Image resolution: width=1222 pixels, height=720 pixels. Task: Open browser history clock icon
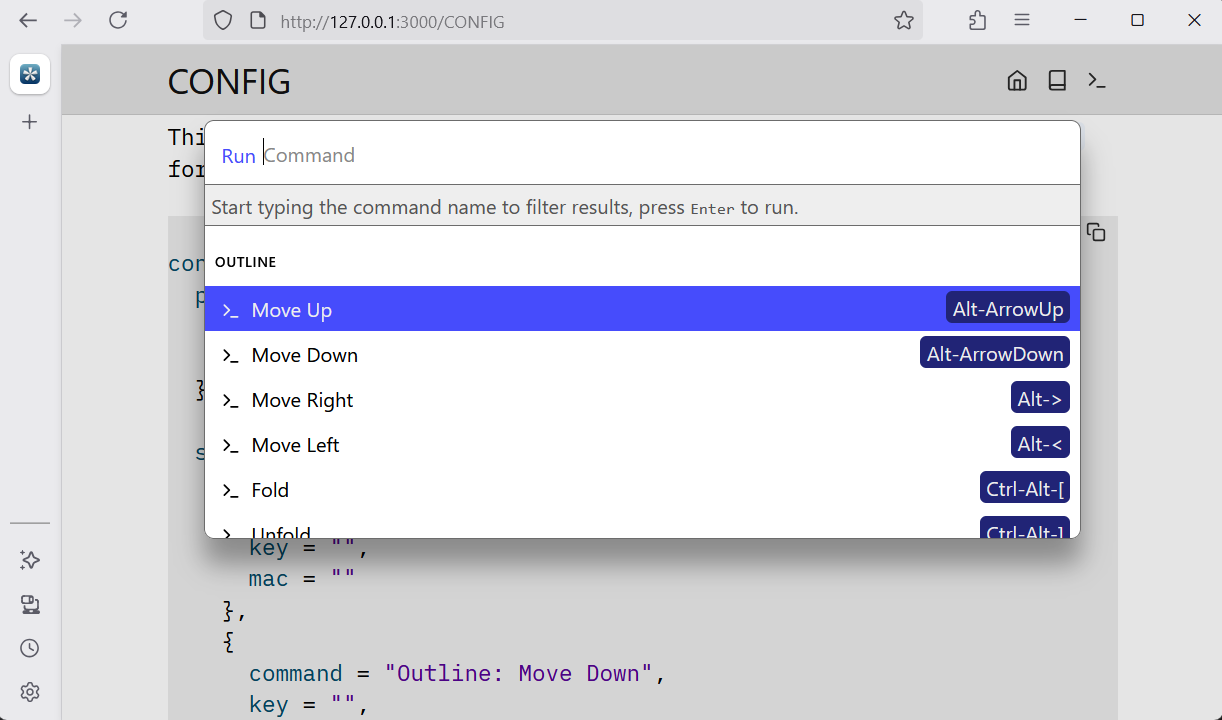(30, 648)
